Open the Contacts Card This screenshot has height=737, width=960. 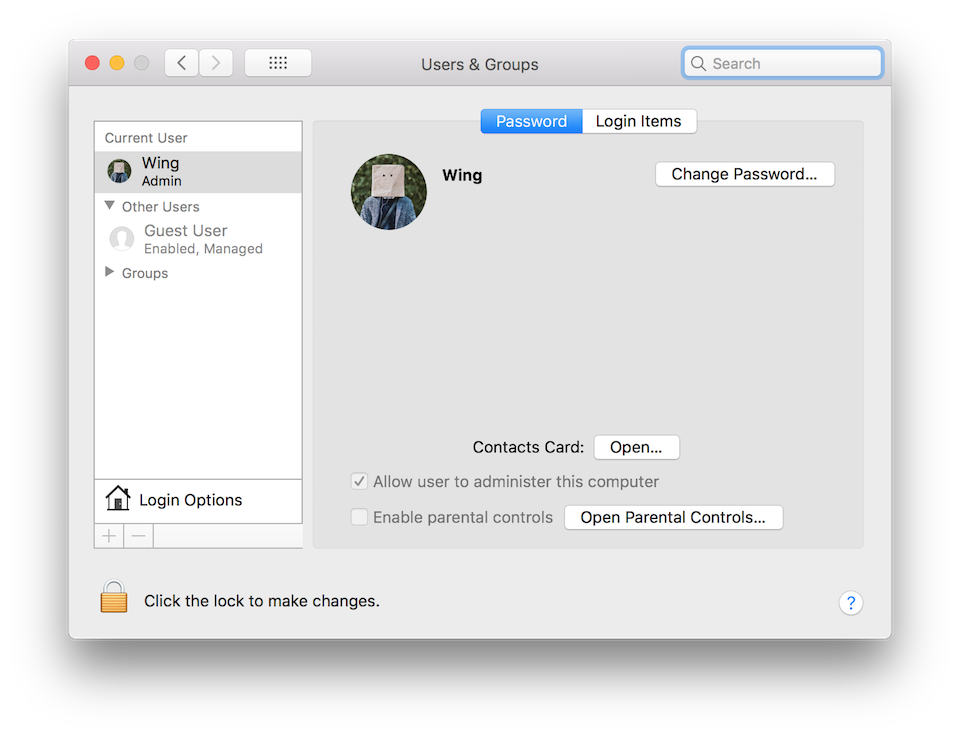(x=636, y=447)
